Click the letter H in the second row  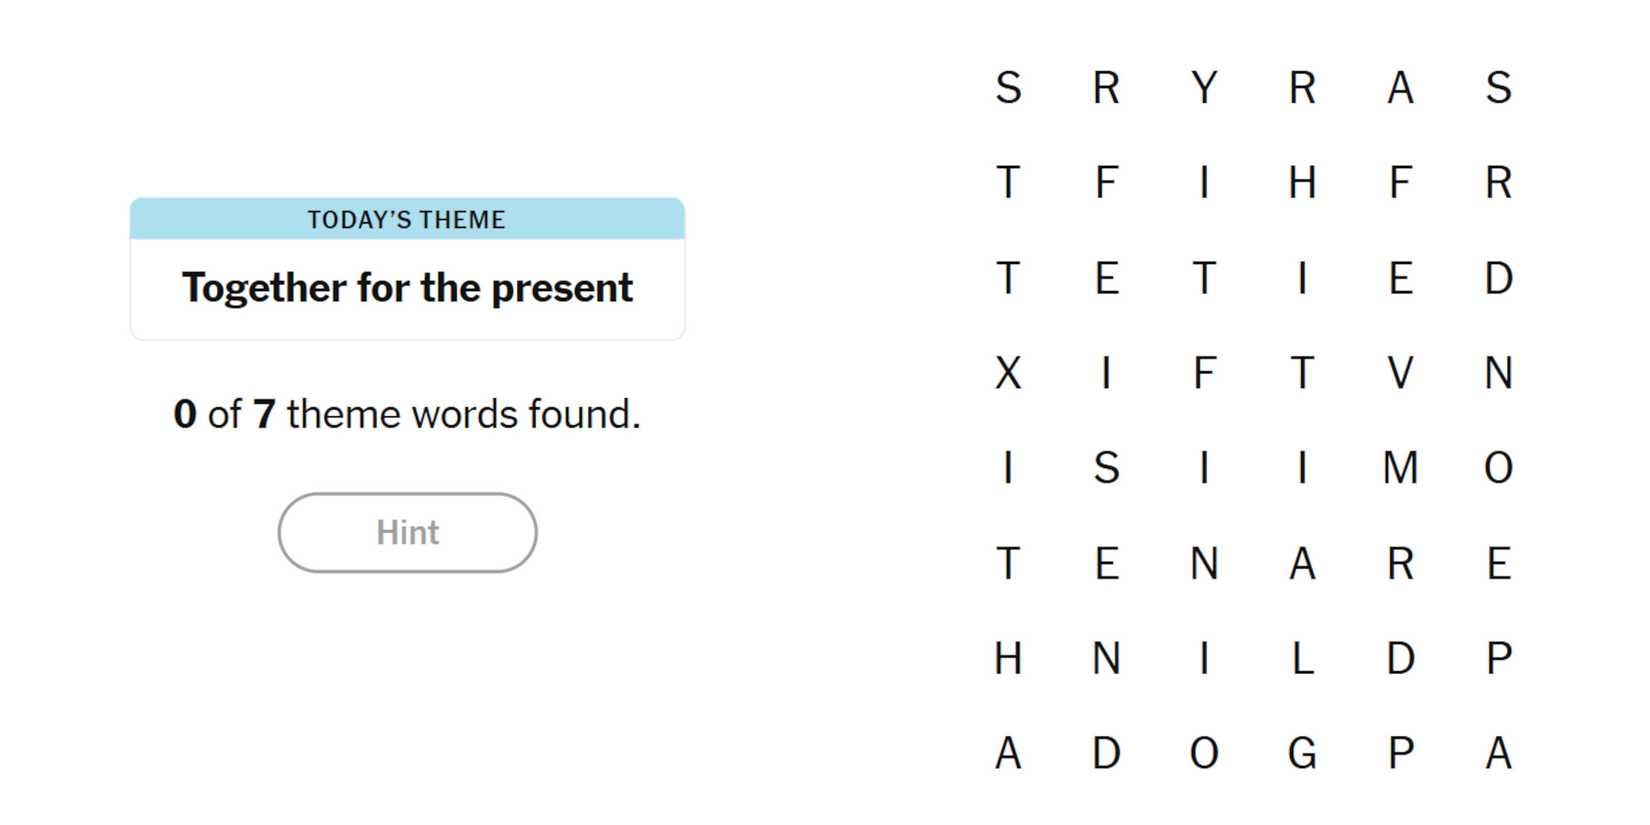click(x=1303, y=182)
